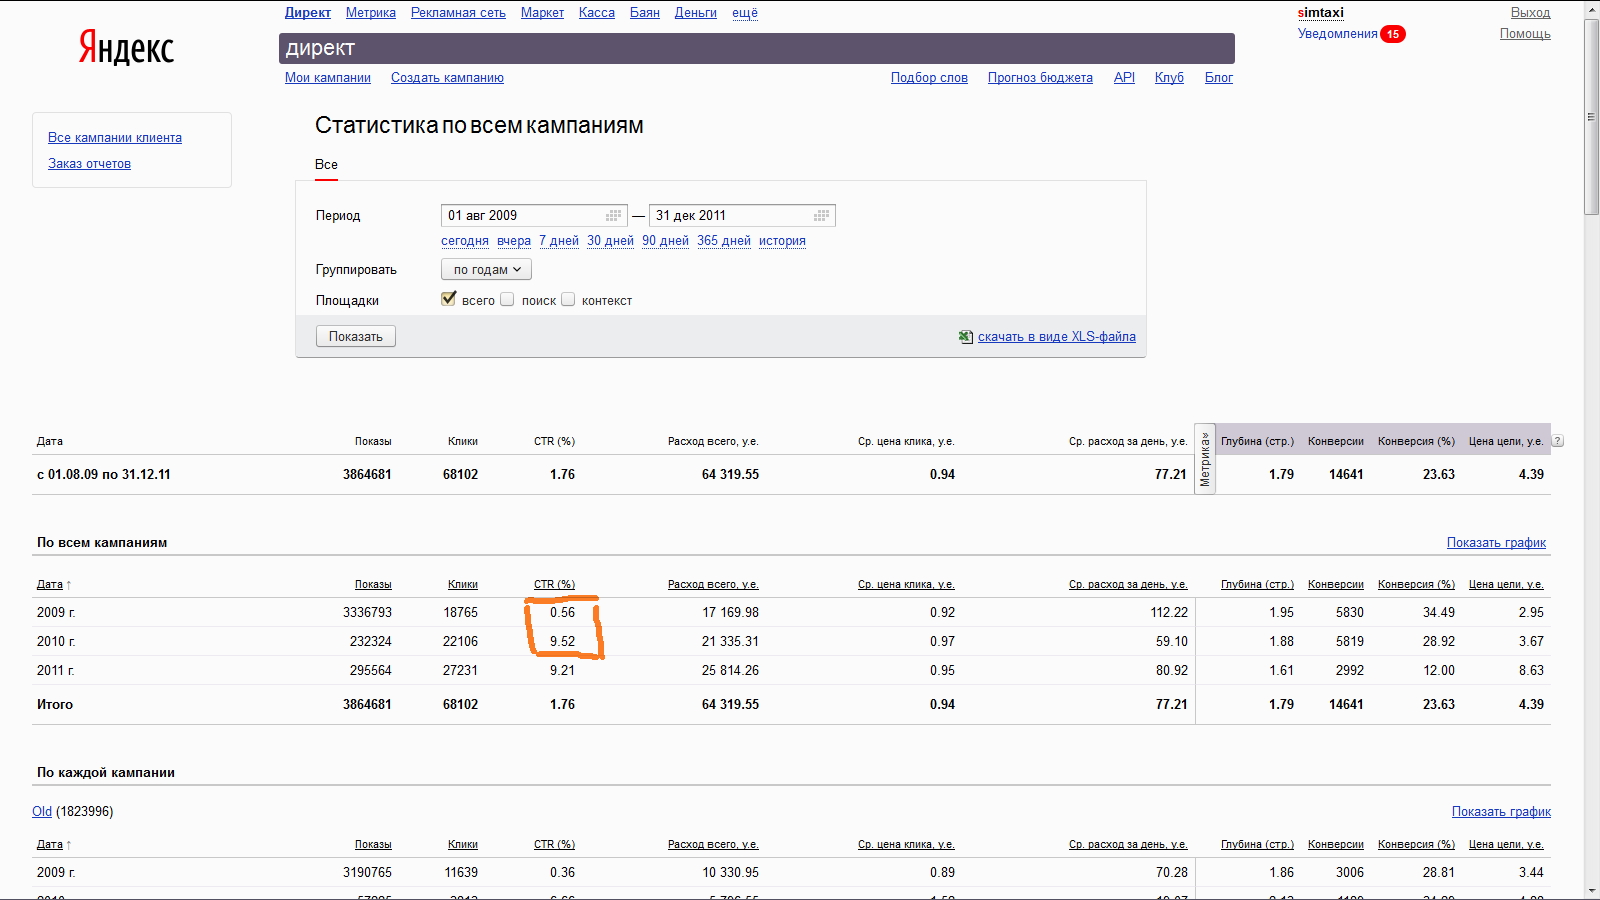Image resolution: width=1600 pixels, height=900 pixels.
Task: Open the Помощь help link
Action: pos(1525,34)
